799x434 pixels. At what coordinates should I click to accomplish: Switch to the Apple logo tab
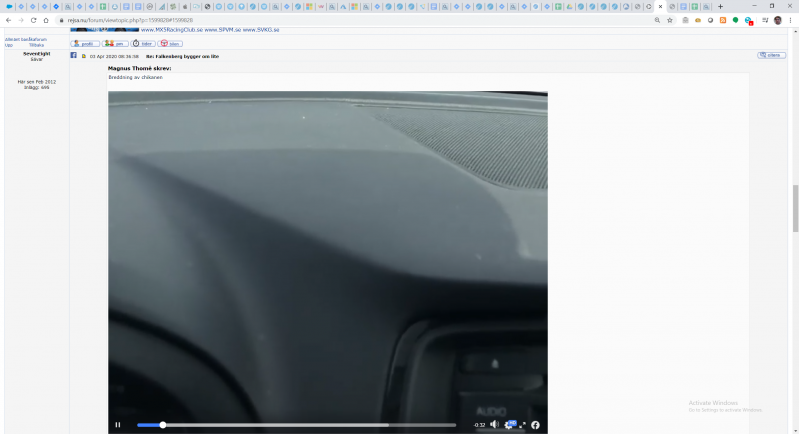[185, 7]
